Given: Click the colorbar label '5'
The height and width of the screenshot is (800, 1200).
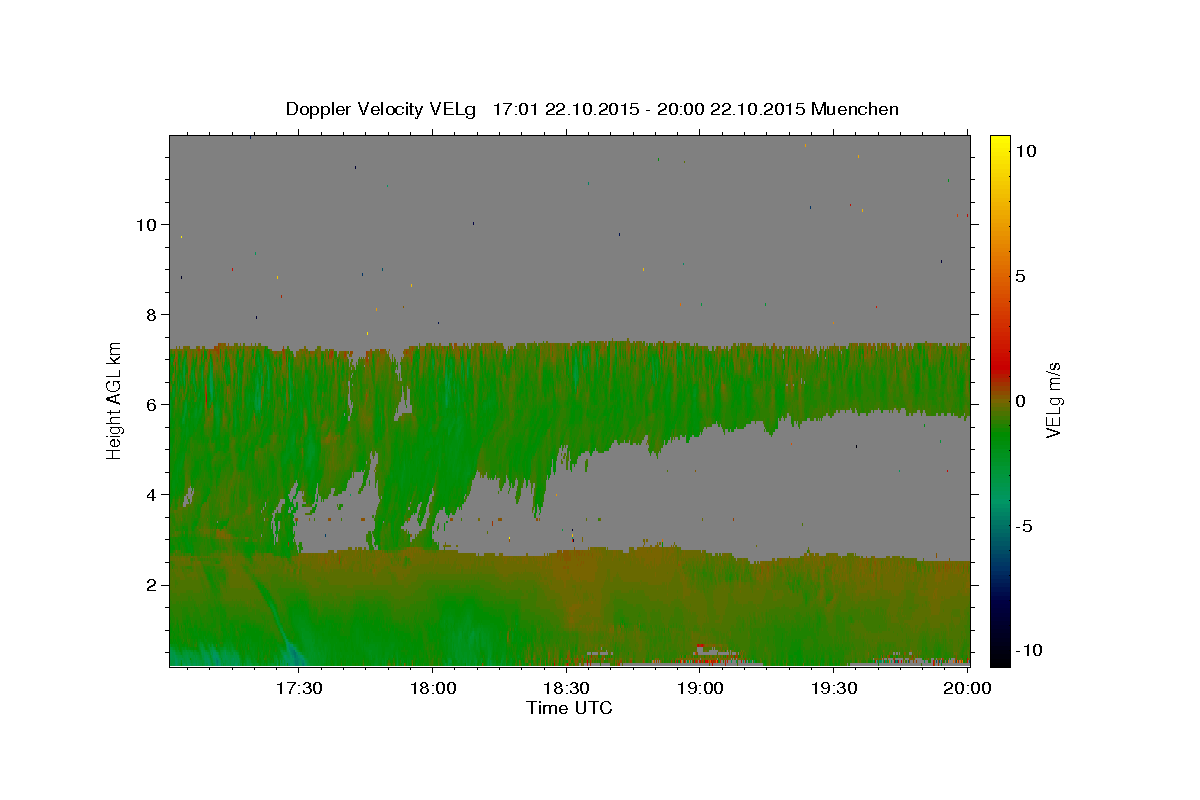Looking at the screenshot, I should click(1020, 276).
